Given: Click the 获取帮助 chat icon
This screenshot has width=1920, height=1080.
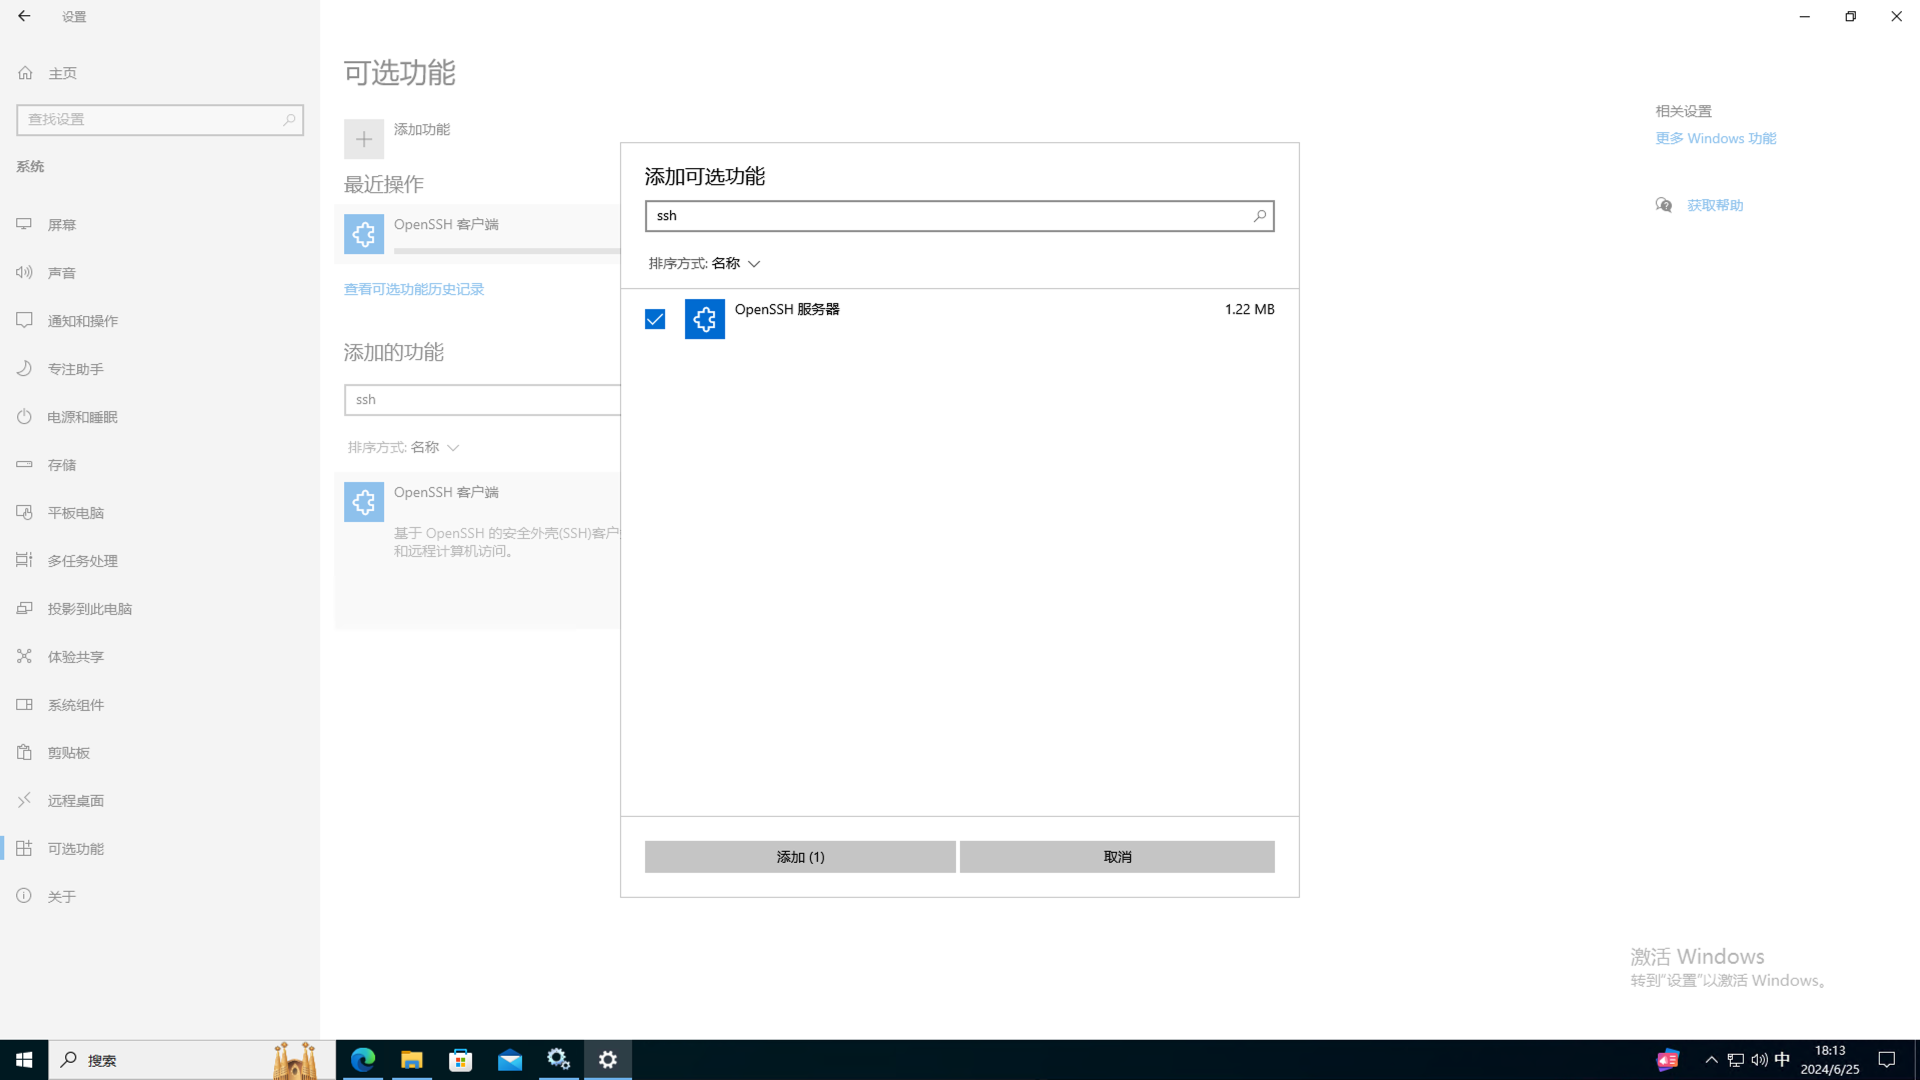Looking at the screenshot, I should 1664,205.
